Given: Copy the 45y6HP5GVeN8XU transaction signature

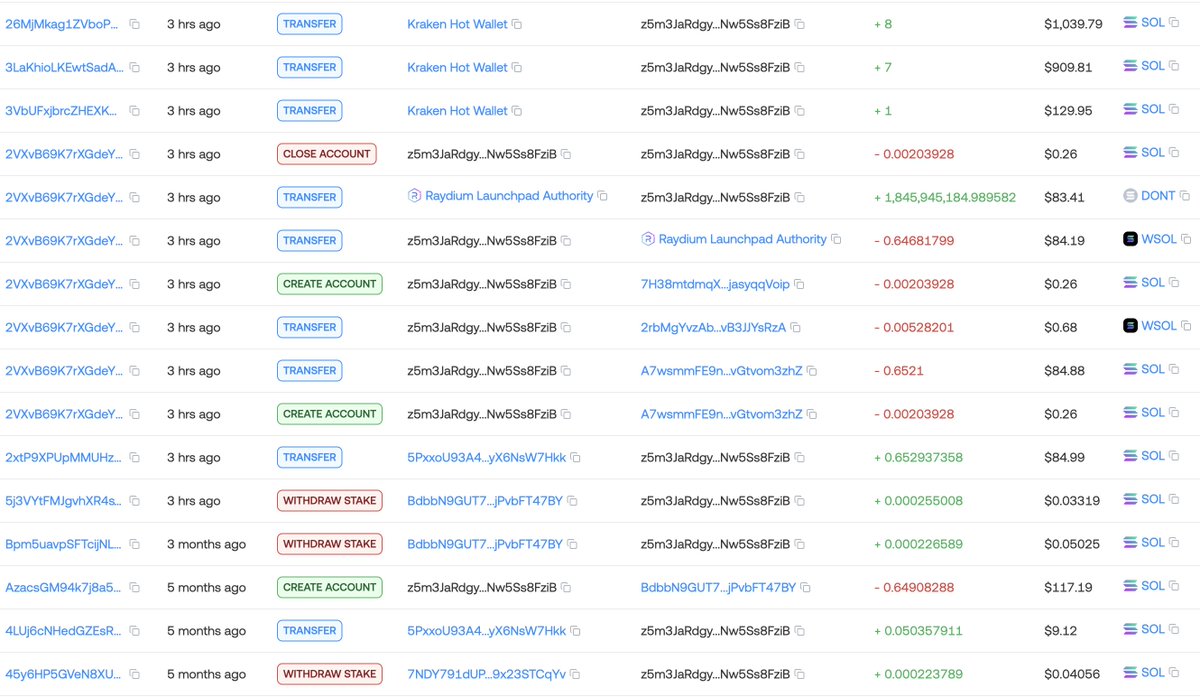Looking at the screenshot, I should pyautogui.click(x=135, y=675).
